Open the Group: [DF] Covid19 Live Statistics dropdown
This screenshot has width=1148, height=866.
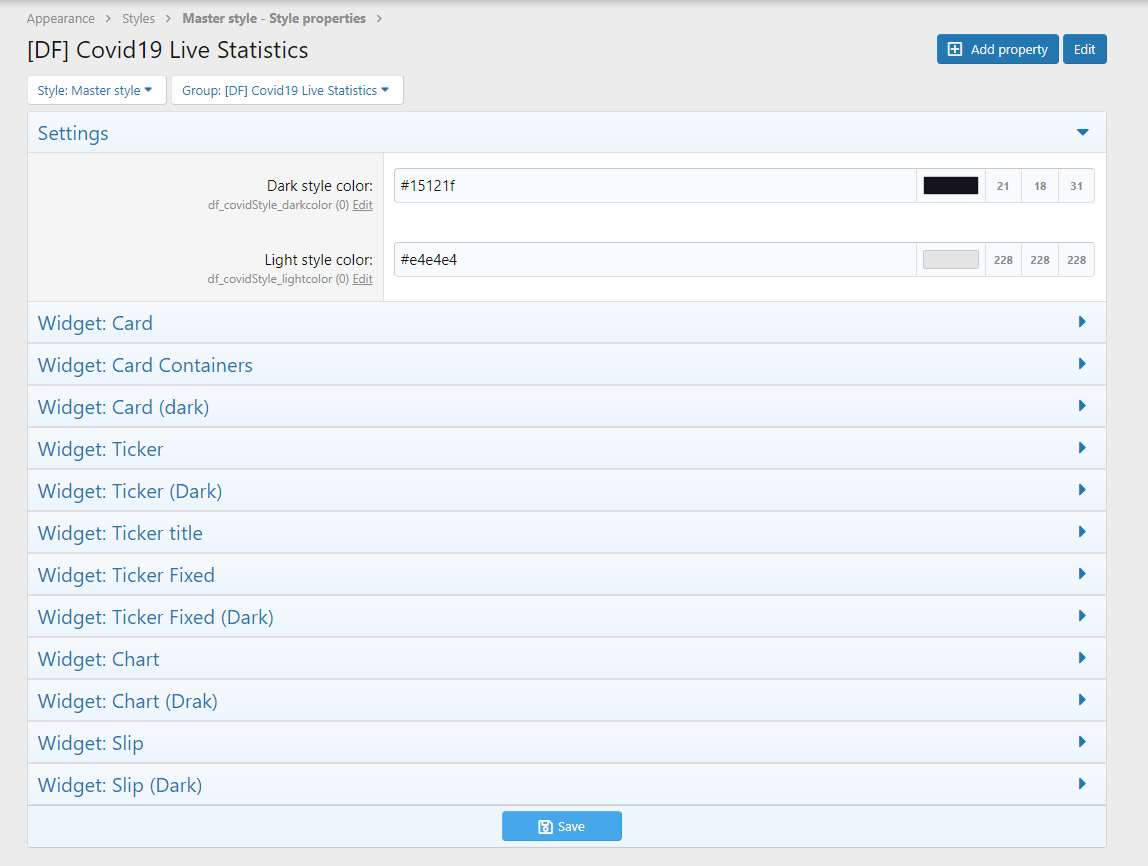point(286,90)
